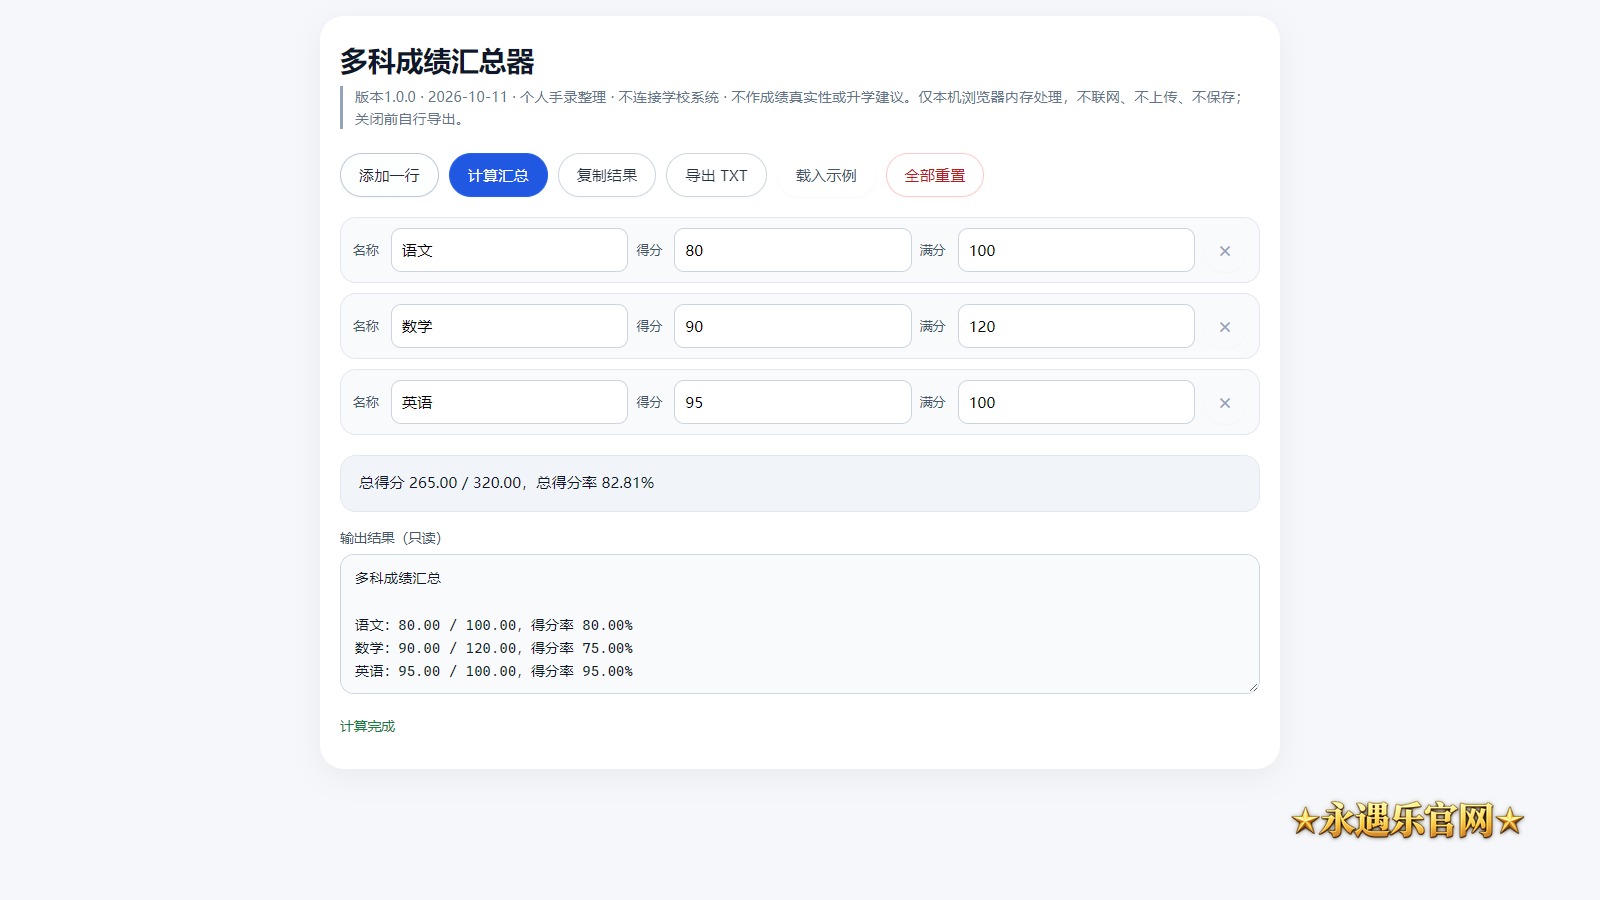This screenshot has width=1600, height=900.
Task: Run 计算汇总 to compute totals
Action: pyautogui.click(x=498, y=175)
